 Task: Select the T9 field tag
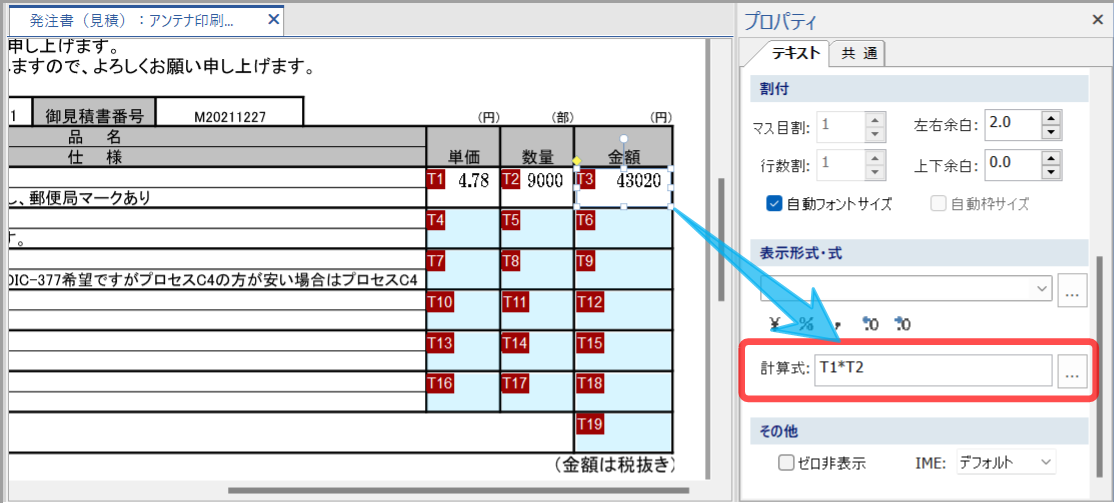585,261
